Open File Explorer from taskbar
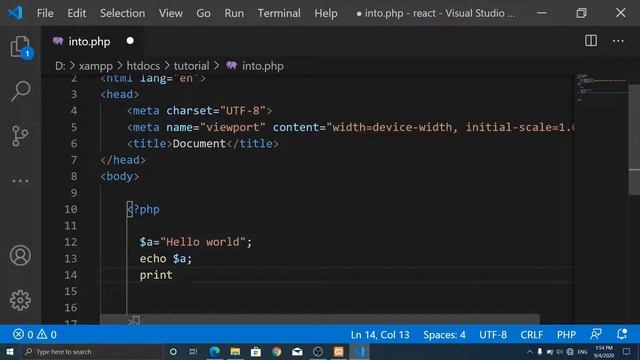Screen dimensions: 640x360 click(x=235, y=351)
